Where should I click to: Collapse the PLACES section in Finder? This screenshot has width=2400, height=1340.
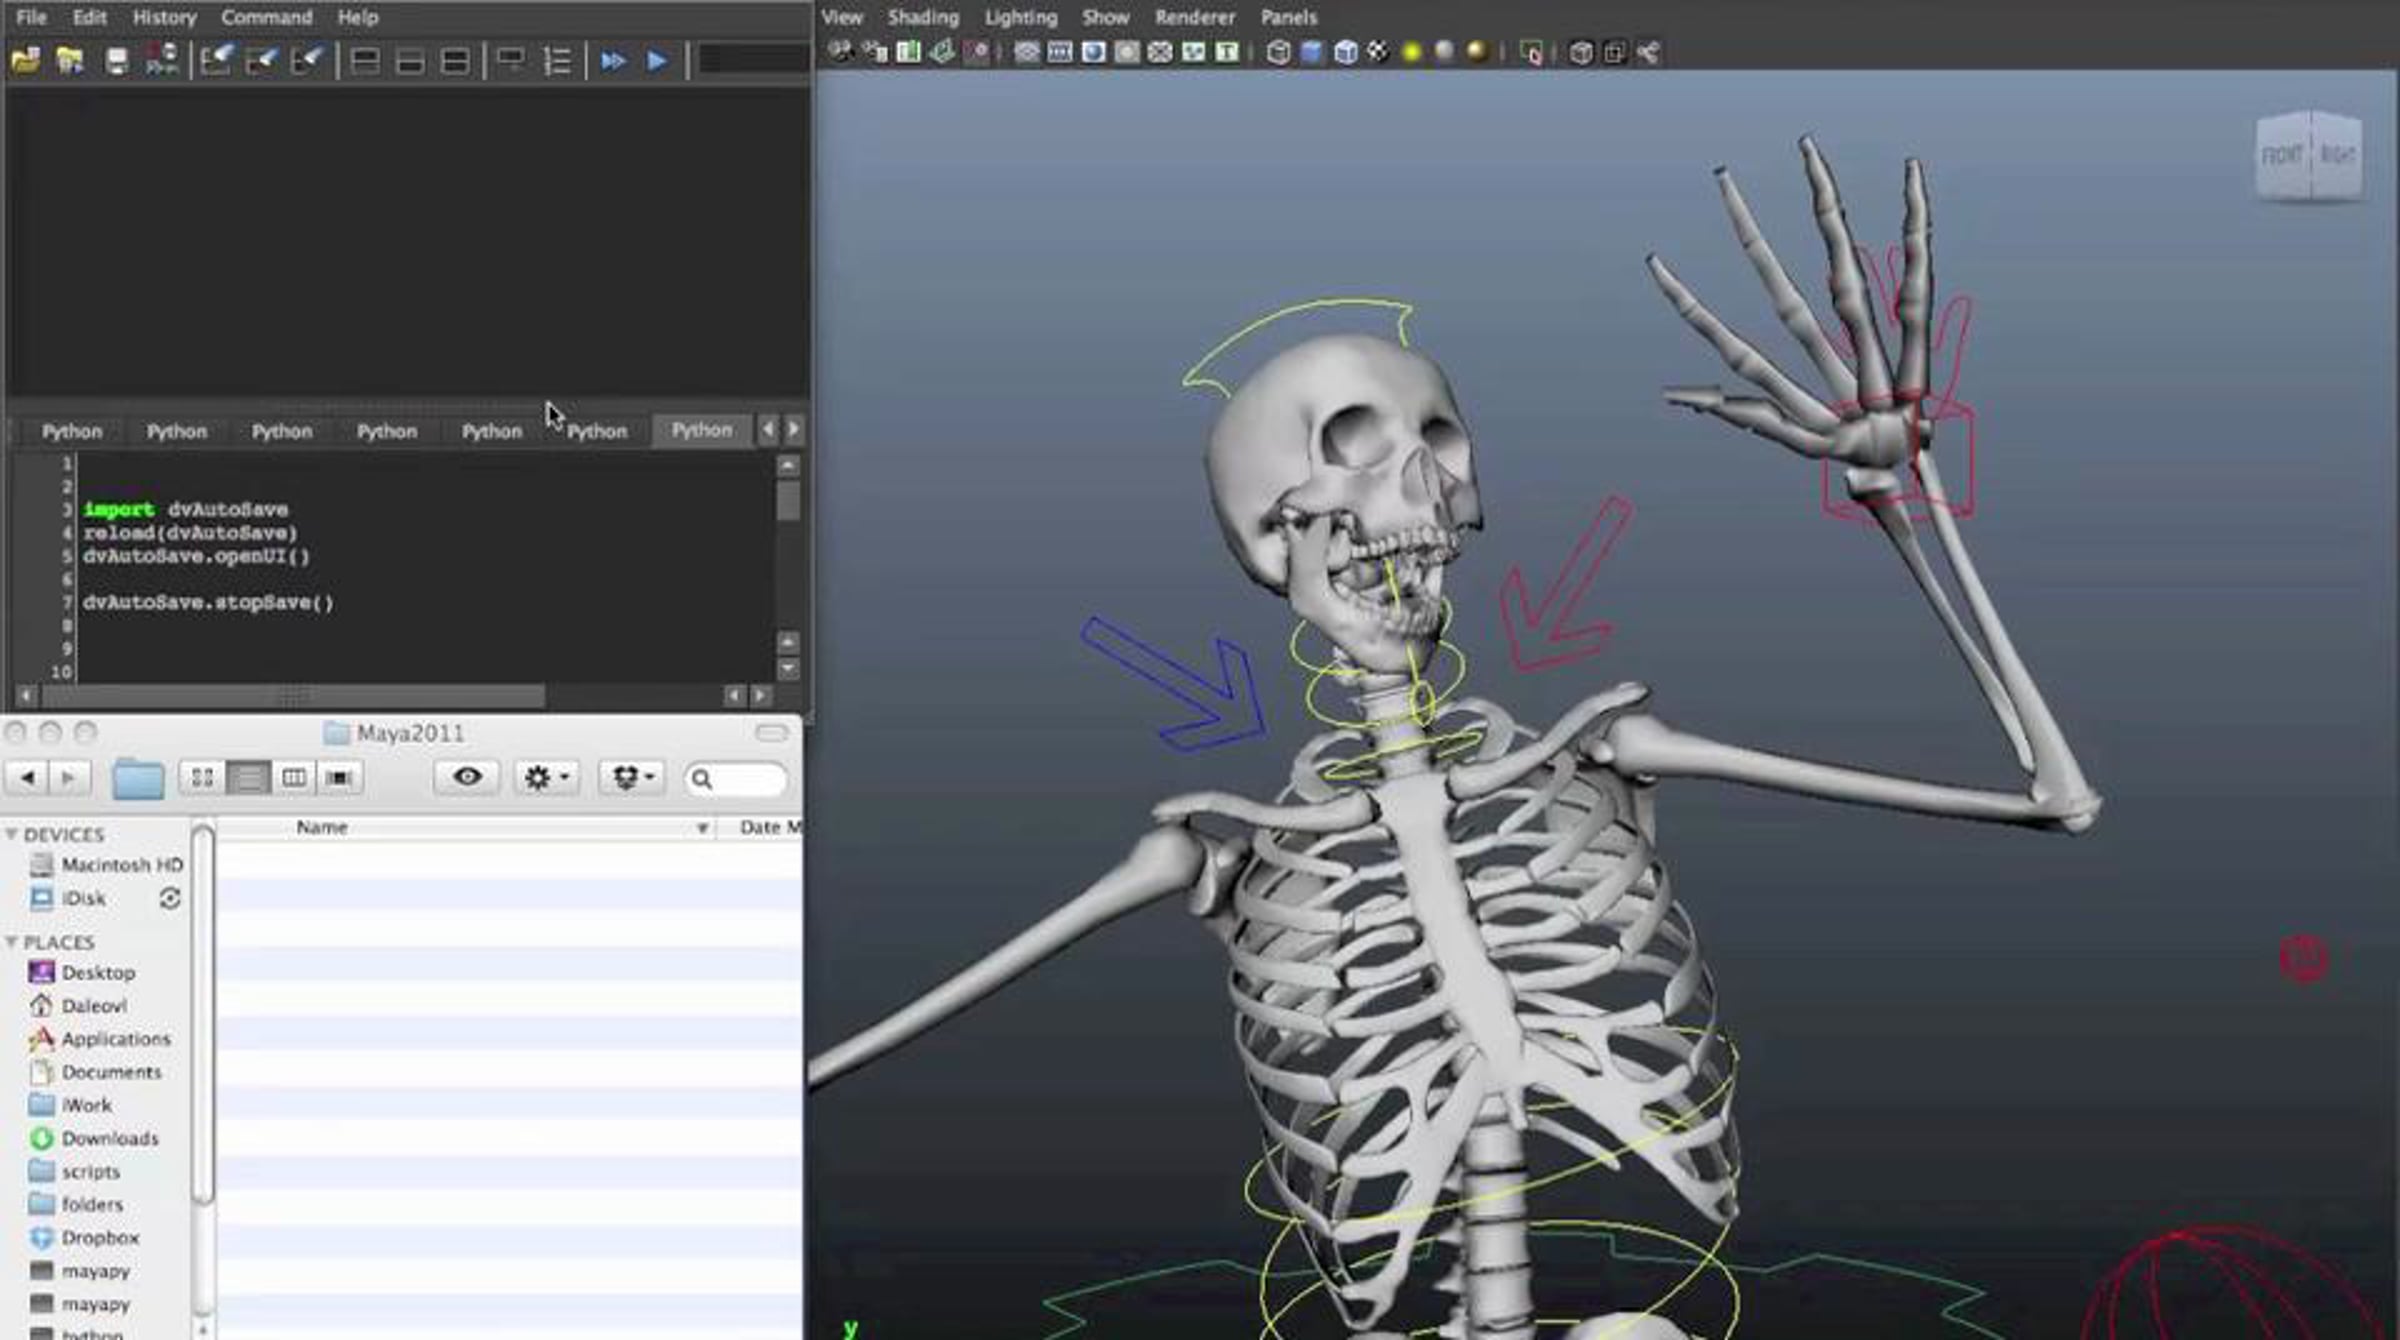click(12, 942)
